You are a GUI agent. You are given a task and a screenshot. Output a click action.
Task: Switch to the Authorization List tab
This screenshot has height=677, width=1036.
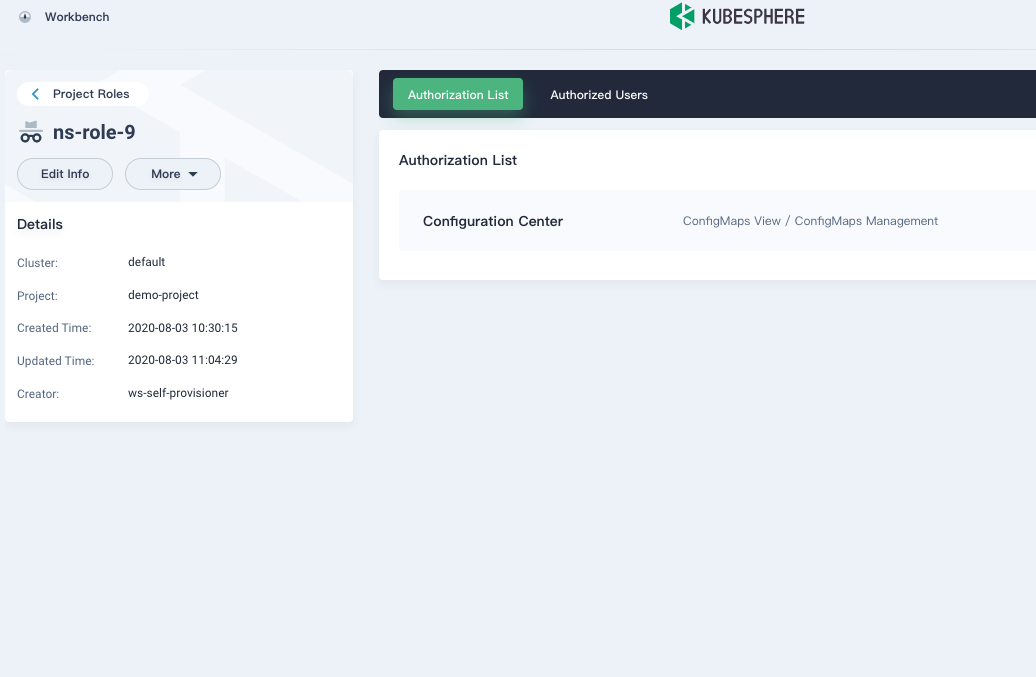coord(458,94)
